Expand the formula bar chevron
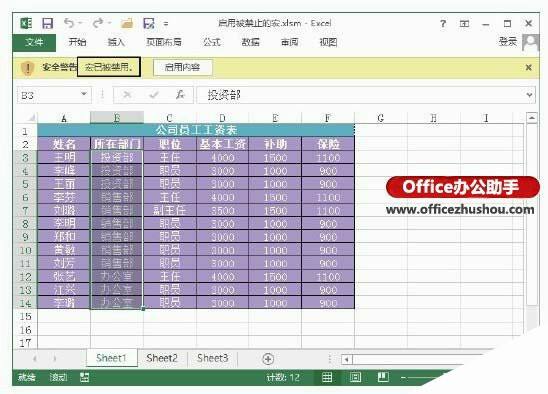This screenshot has width=548, height=394. pos(529,95)
